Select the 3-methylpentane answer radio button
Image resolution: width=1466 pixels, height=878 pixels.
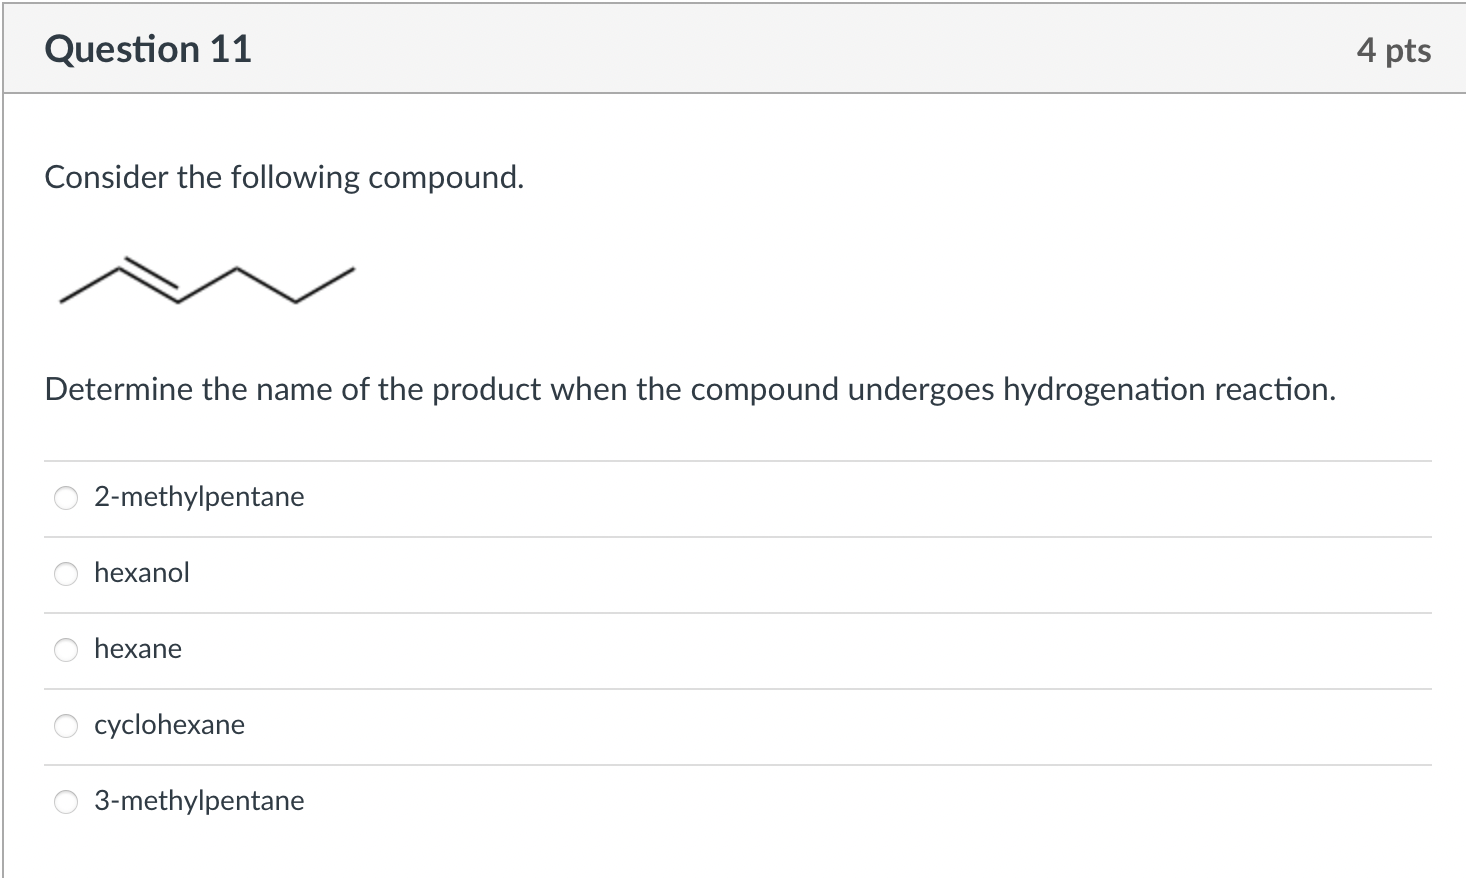(65, 801)
